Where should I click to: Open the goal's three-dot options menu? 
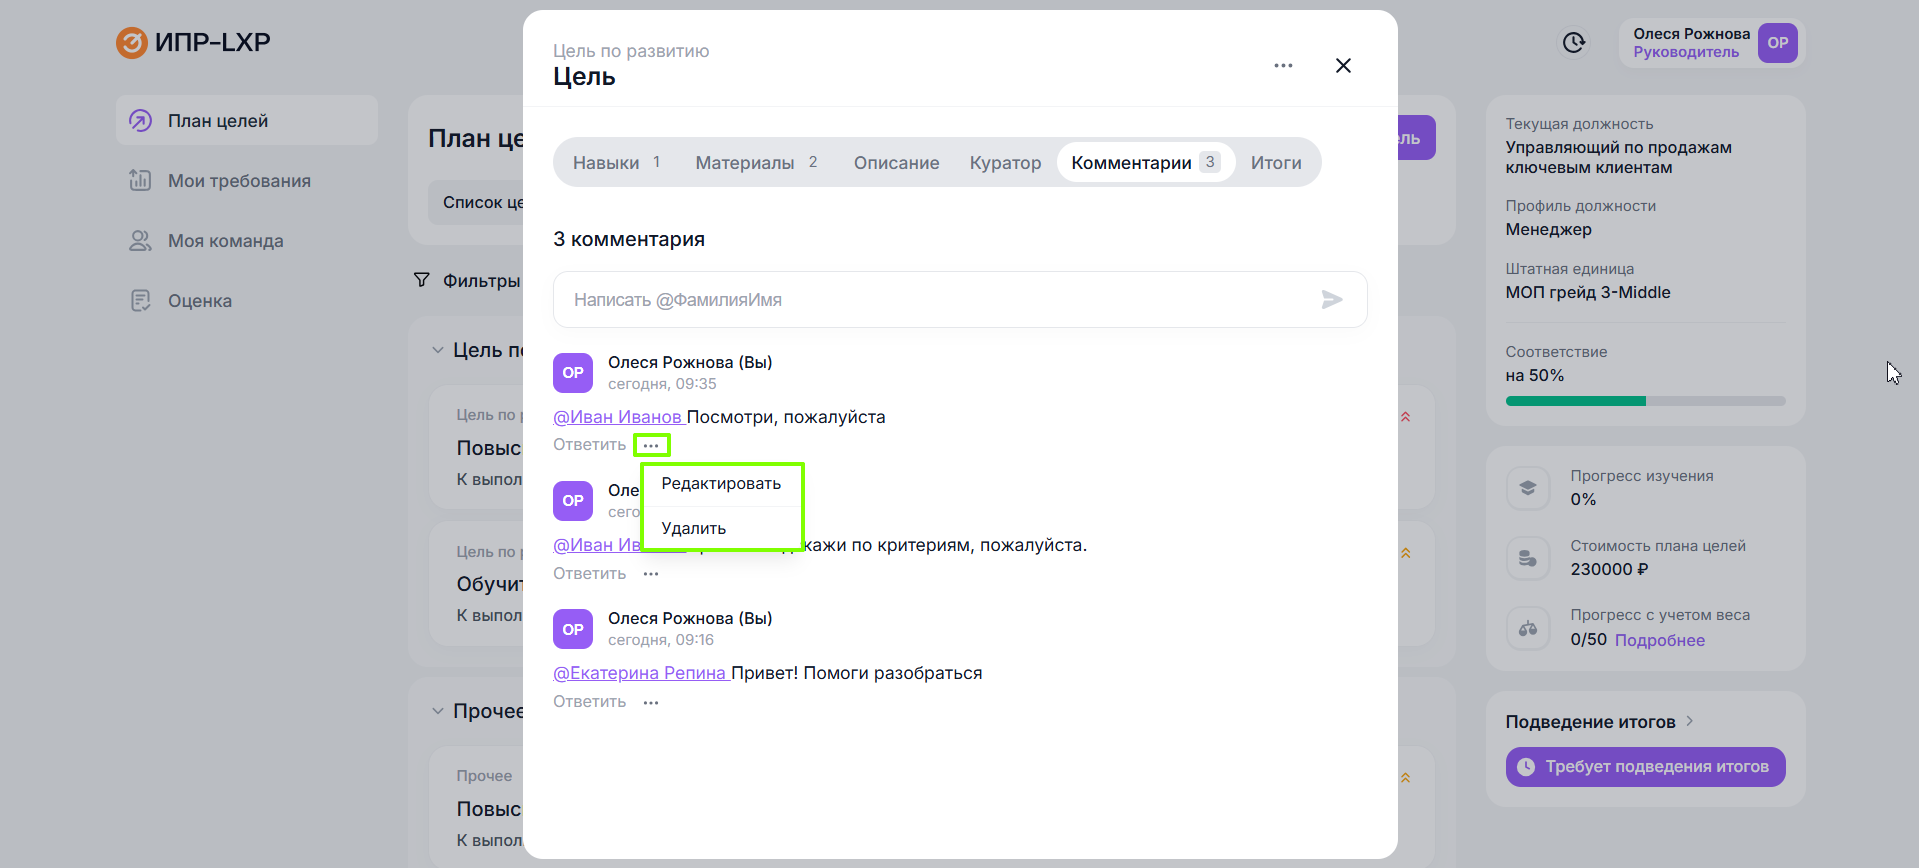[x=1283, y=66]
